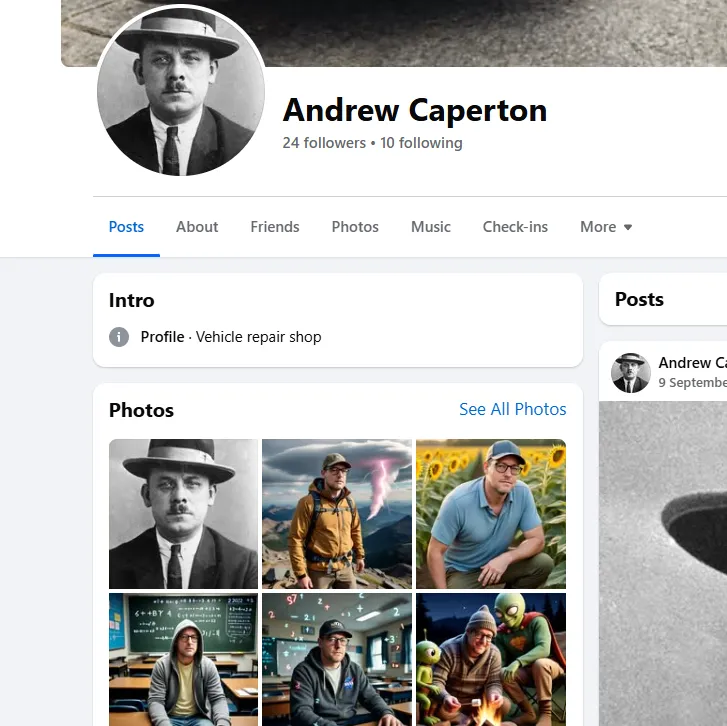727x726 pixels.
Task: Open the hiker with lightning photo thumbnail
Action: coord(337,514)
